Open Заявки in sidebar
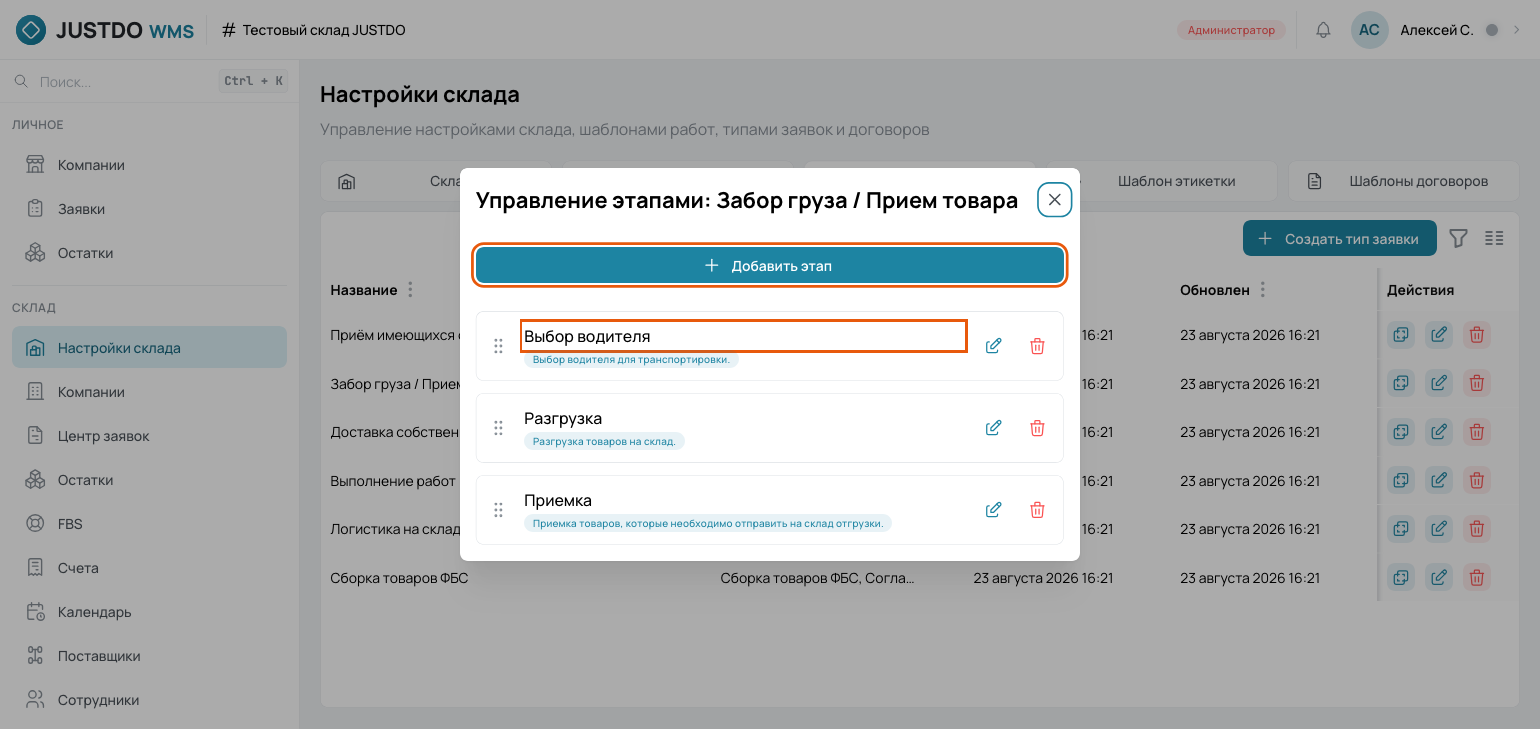1540x729 pixels. 149,209
